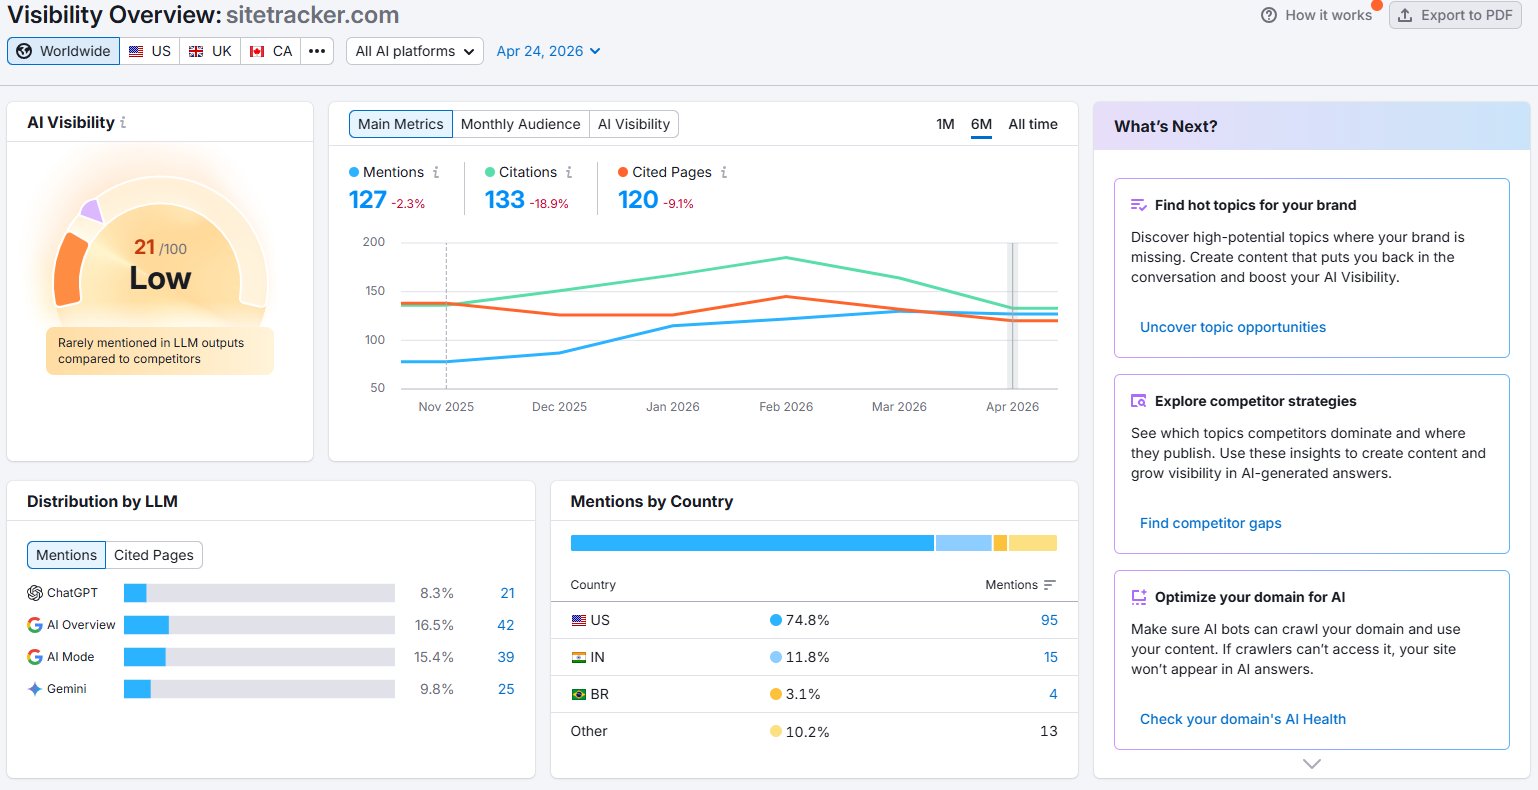Open the Apr 24, 2026 date picker
Viewport: 1538px width, 790px height.
pos(549,51)
